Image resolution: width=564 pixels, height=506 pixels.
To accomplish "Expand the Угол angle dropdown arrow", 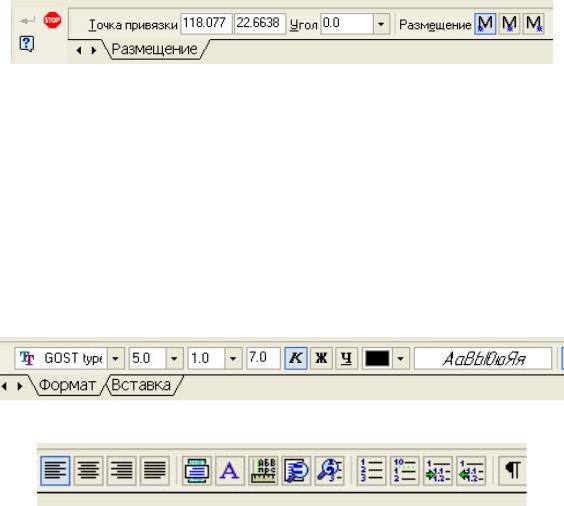I will pos(381,24).
